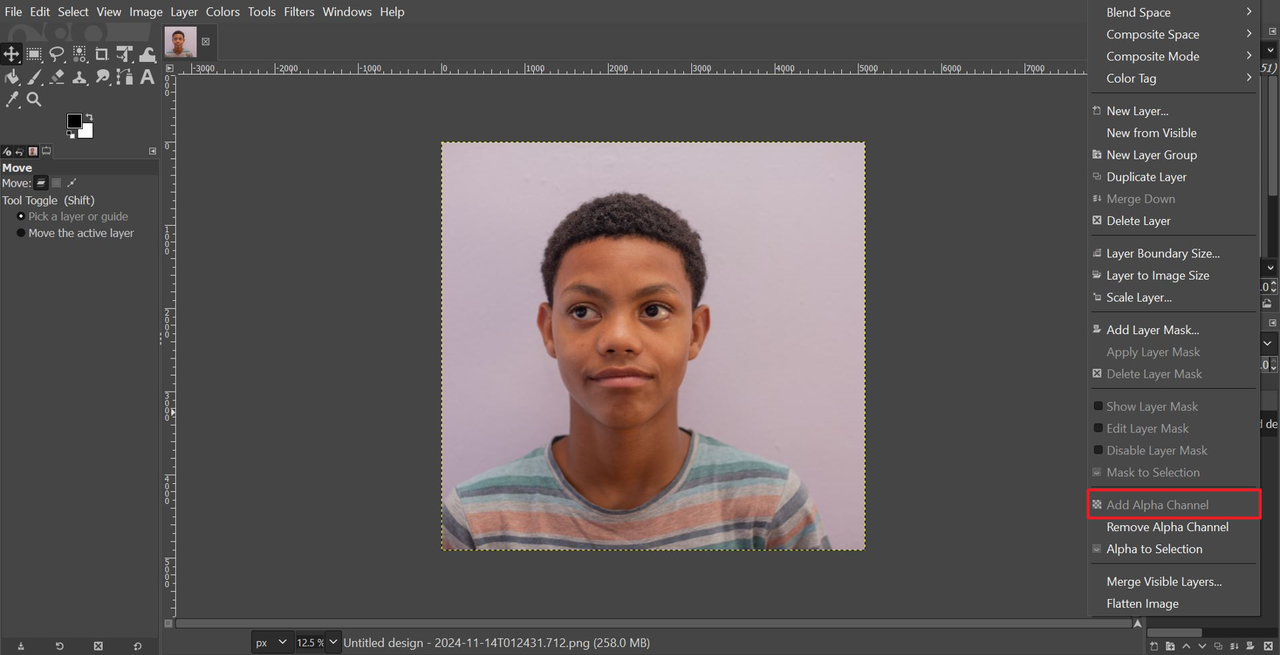
Task: Select the Color Picker tool
Action: click(12, 99)
